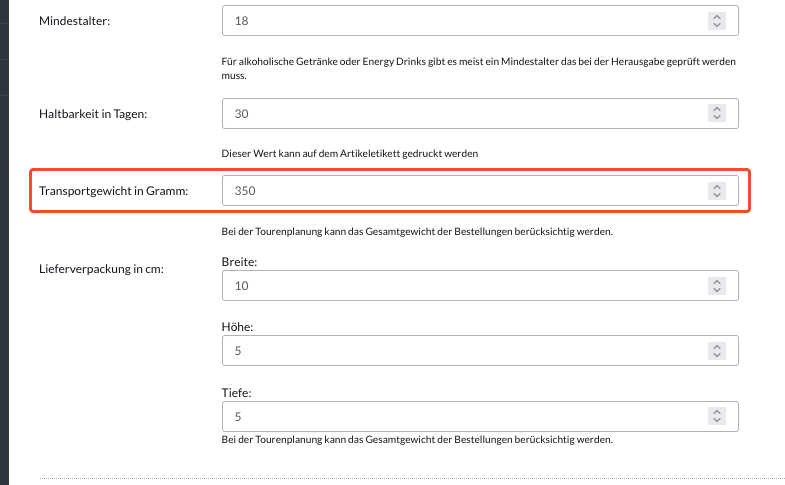Click the Tiefe field spinner arrows

tap(717, 416)
